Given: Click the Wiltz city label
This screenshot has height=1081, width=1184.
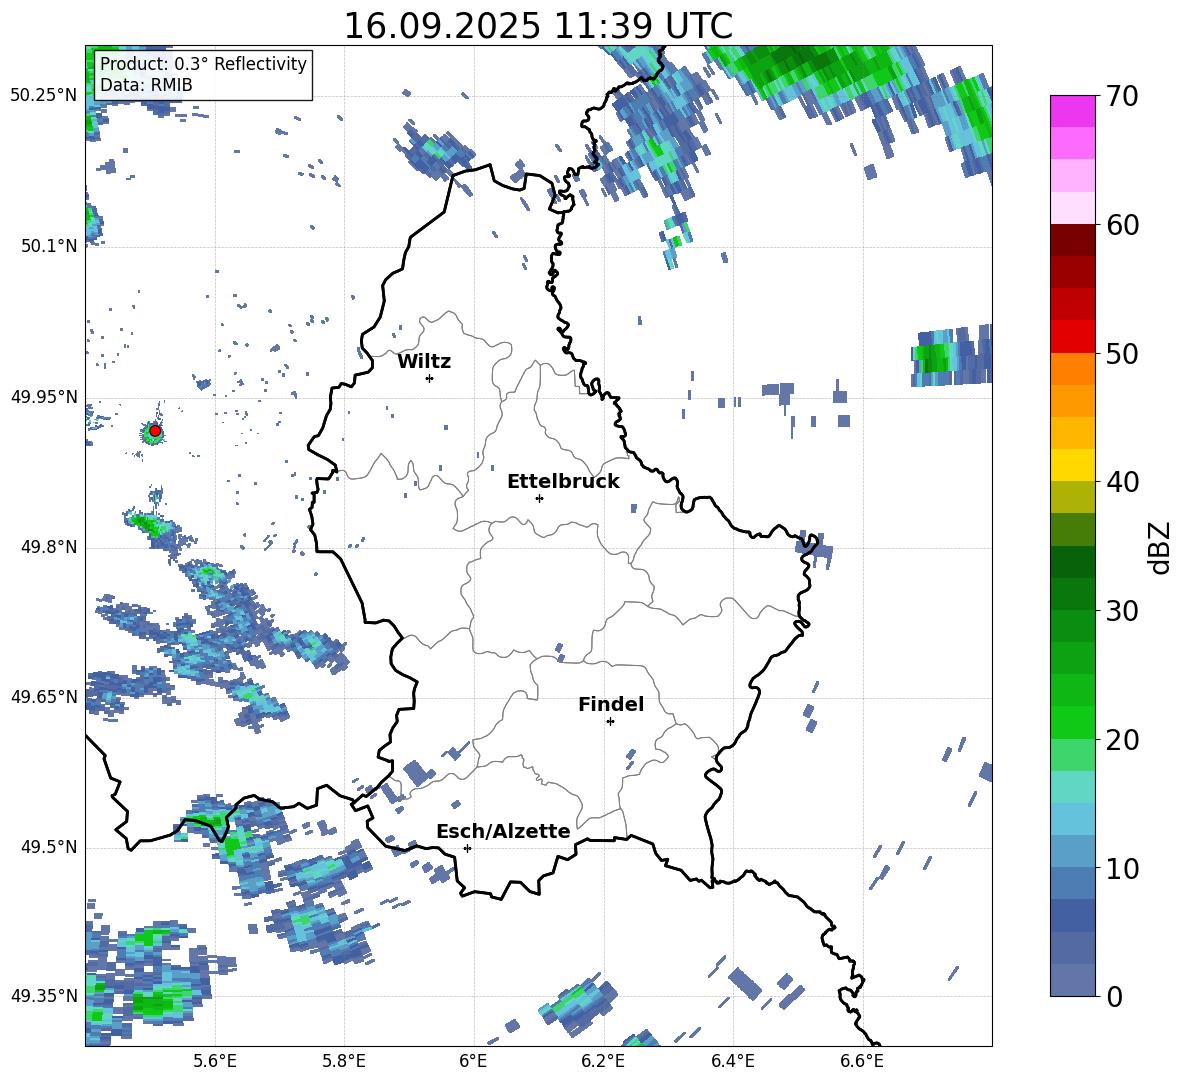Looking at the screenshot, I should (424, 362).
